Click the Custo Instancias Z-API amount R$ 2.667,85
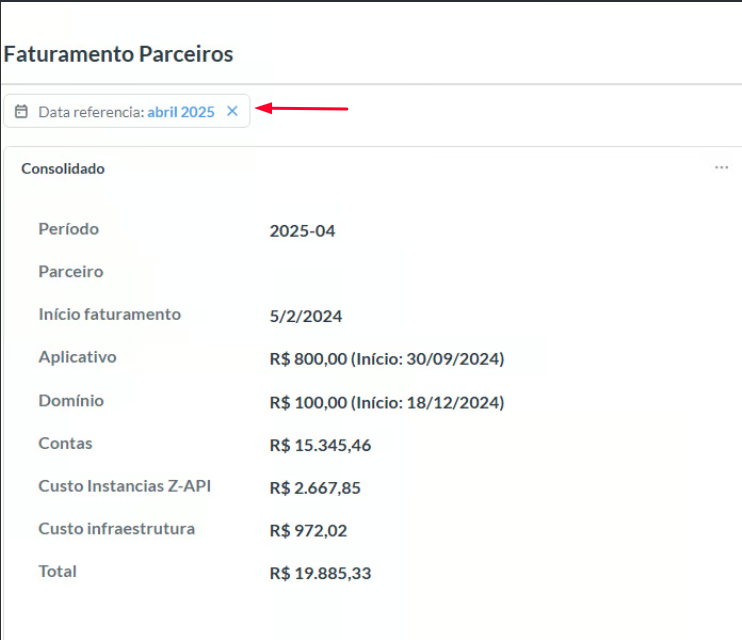 pyautogui.click(x=315, y=488)
